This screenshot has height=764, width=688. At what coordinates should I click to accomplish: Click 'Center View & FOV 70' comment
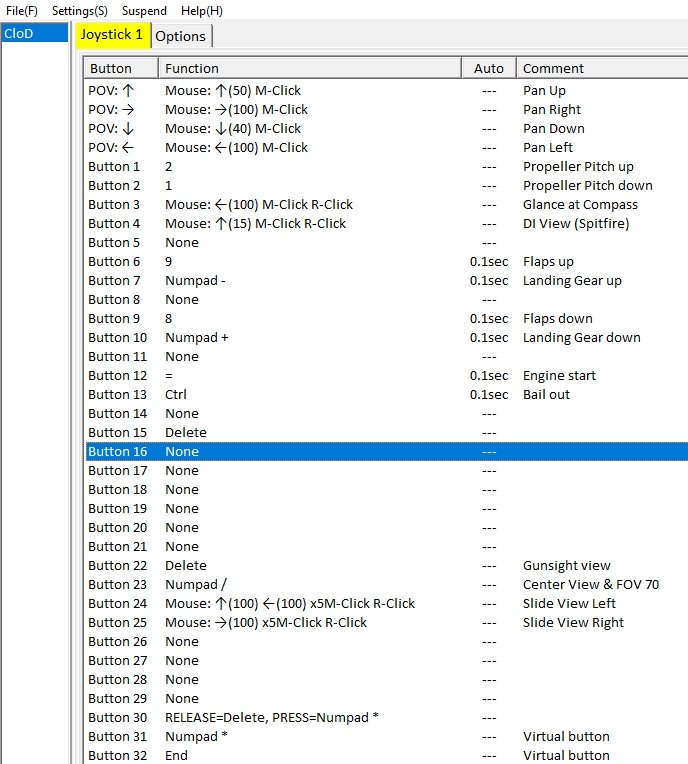click(591, 585)
